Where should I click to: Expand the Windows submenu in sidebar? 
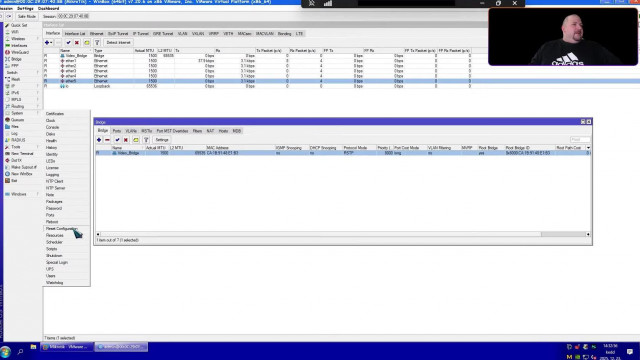pyautogui.click(x=38, y=194)
